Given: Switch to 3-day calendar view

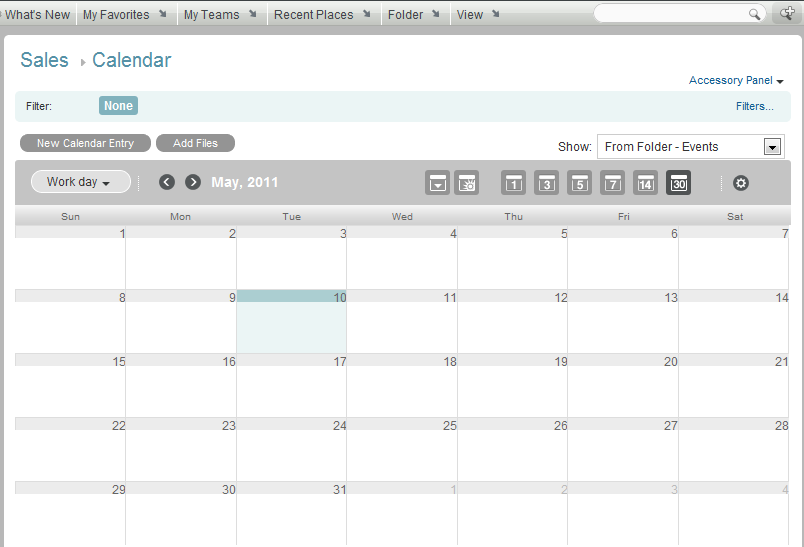Looking at the screenshot, I should [547, 183].
